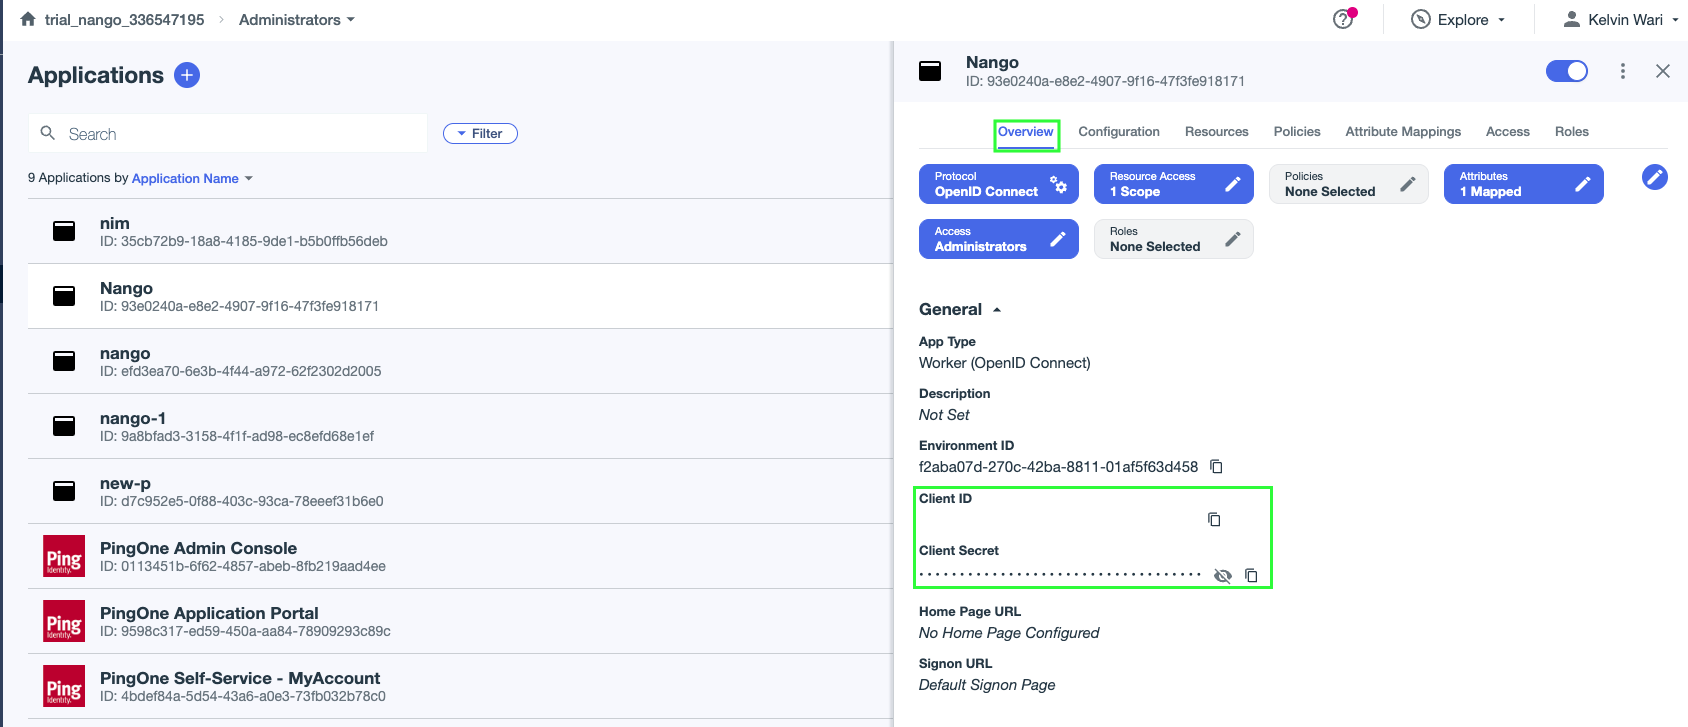Open the help question mark icon
This screenshot has width=1688, height=727.
point(1344,19)
